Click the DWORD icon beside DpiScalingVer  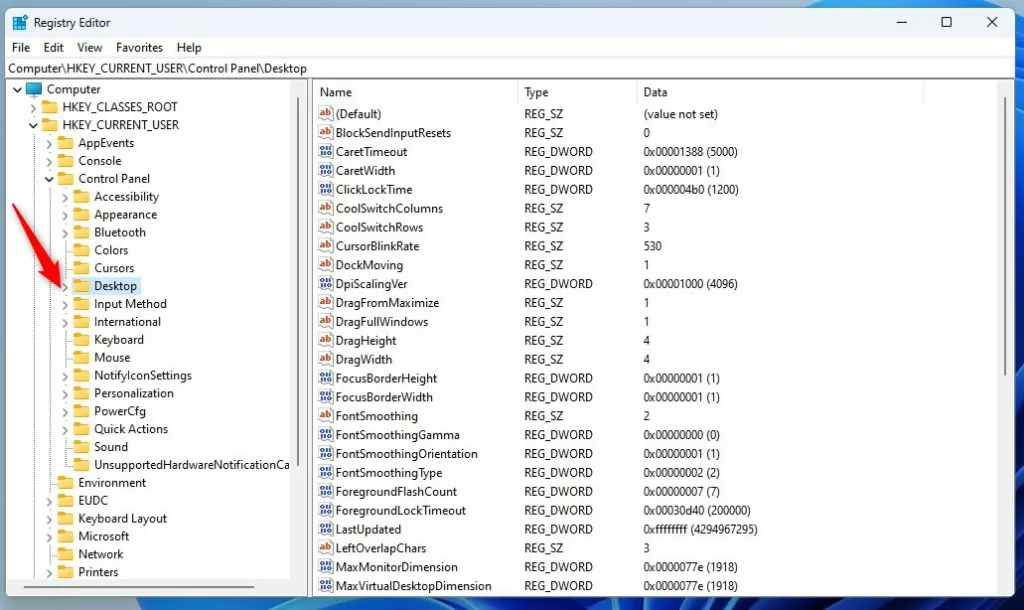[325, 283]
